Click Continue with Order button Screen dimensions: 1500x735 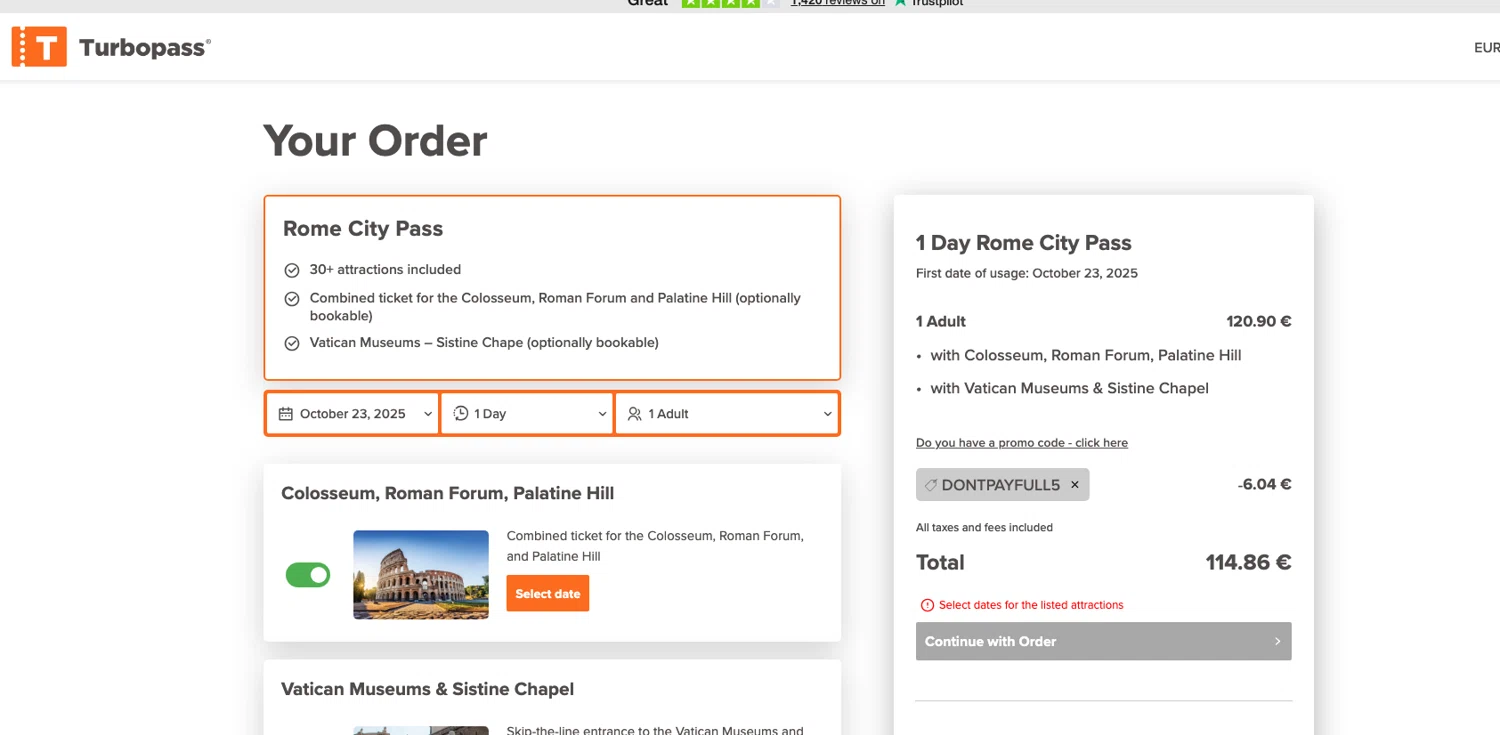point(1104,641)
